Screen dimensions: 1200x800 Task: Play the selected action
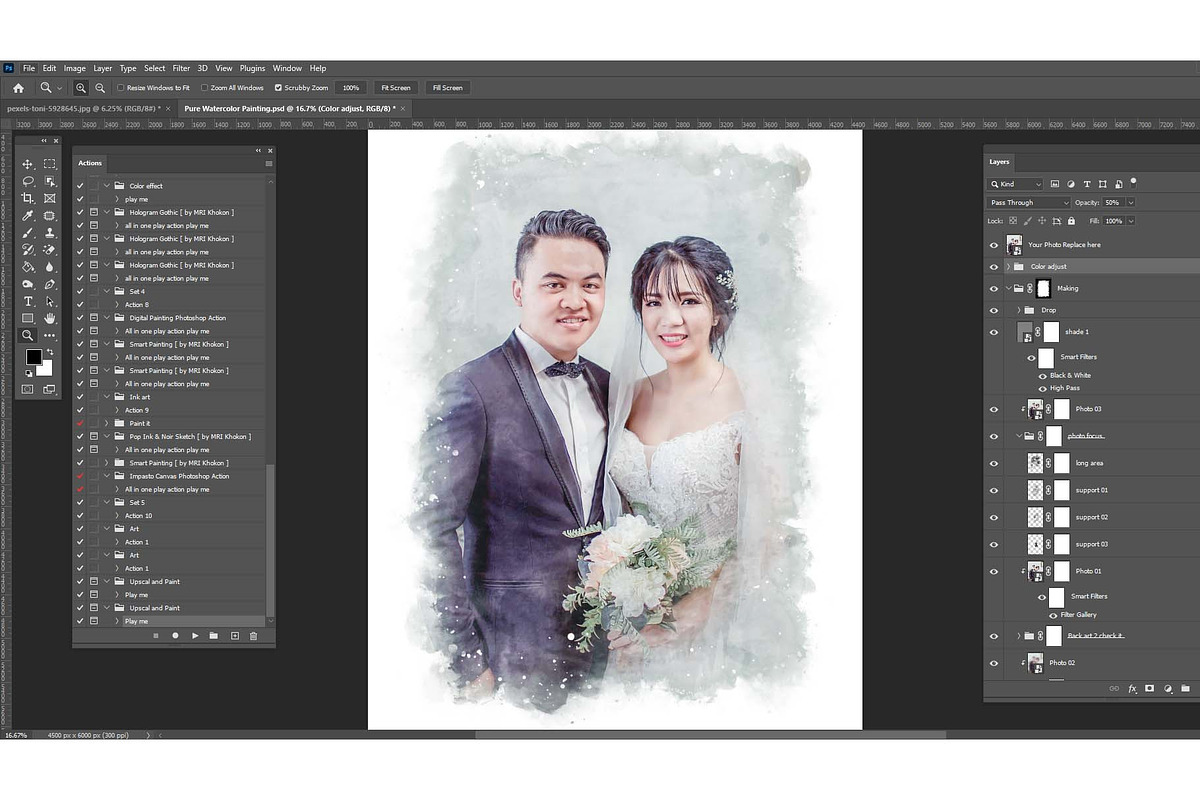195,635
